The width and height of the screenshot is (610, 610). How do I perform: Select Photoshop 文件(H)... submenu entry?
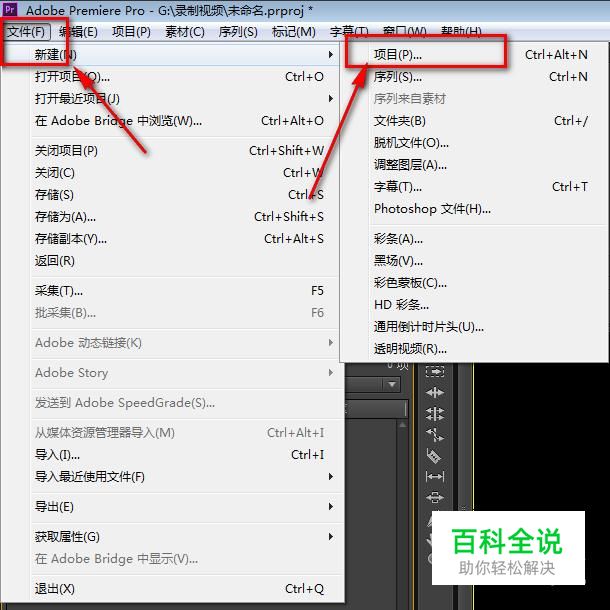coord(474,209)
